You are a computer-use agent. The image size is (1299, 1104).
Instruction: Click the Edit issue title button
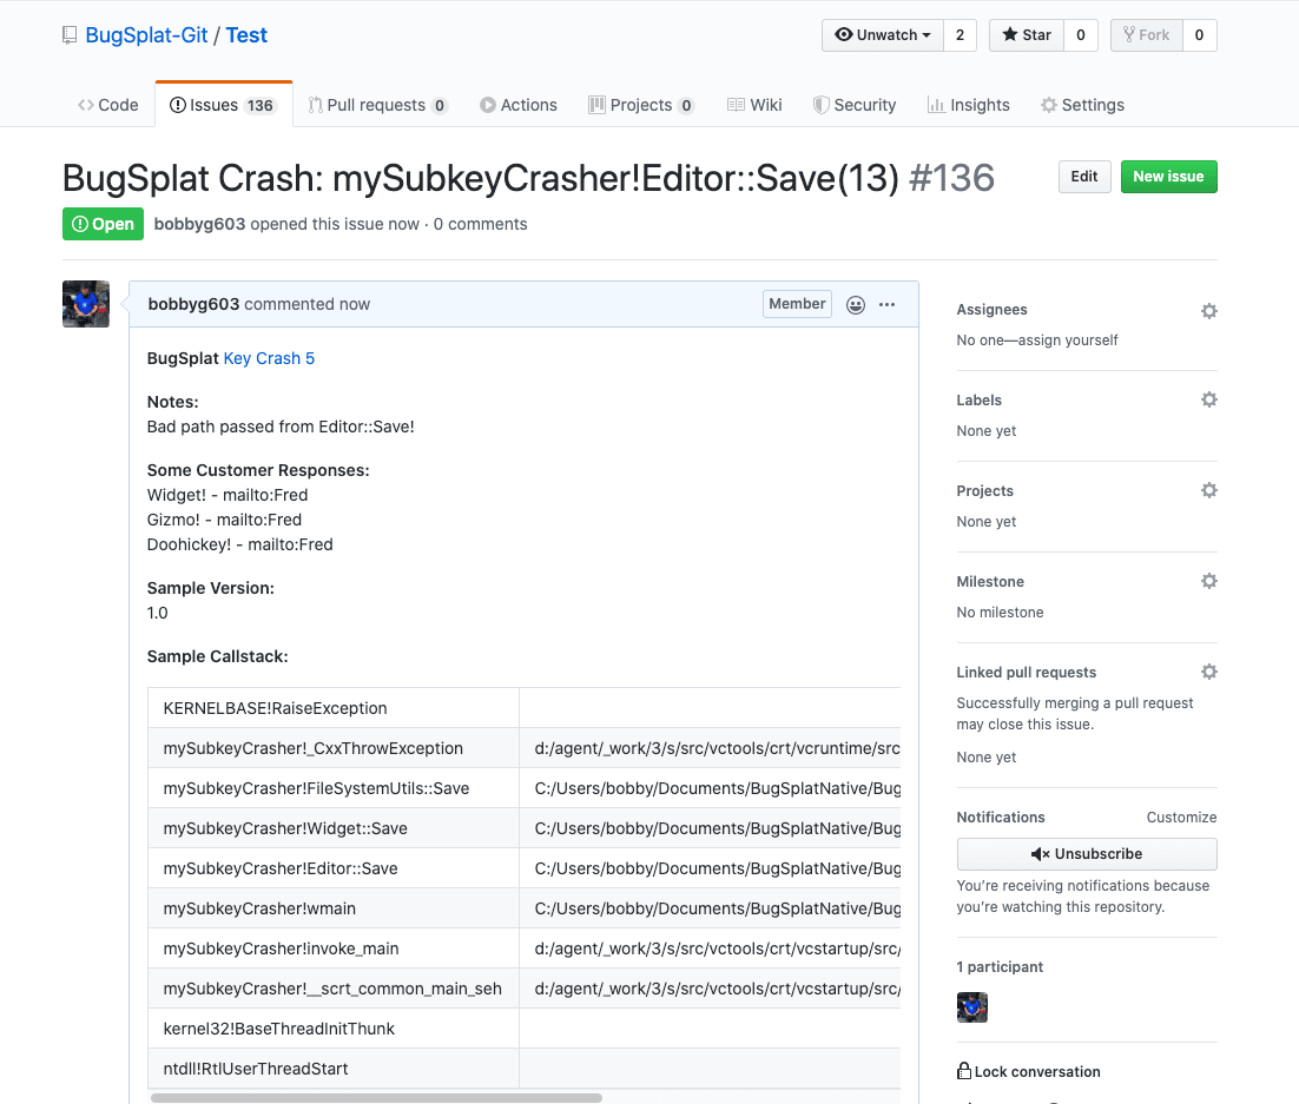pyautogui.click(x=1084, y=177)
